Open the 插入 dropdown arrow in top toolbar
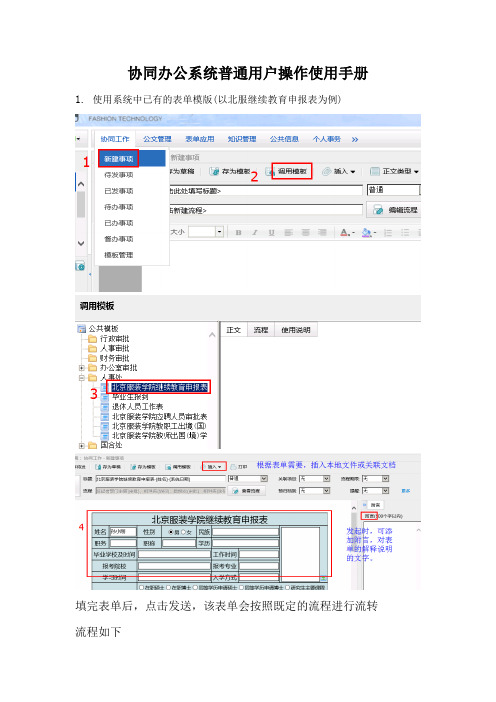 (x=353, y=172)
